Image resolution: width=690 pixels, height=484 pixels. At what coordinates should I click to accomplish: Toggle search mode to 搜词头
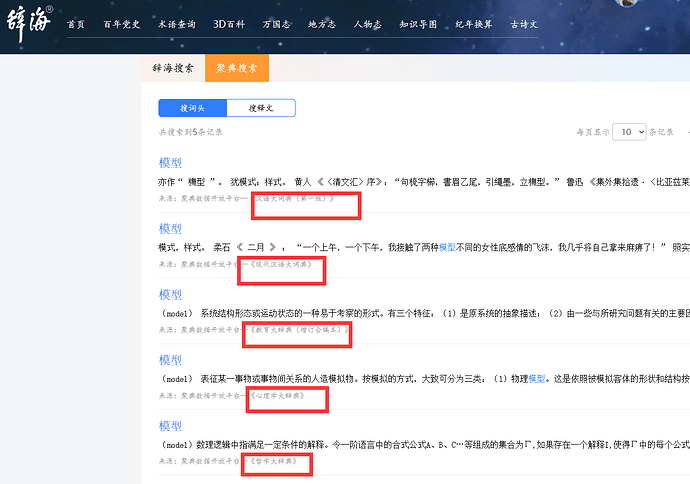pyautogui.click(x=192, y=108)
